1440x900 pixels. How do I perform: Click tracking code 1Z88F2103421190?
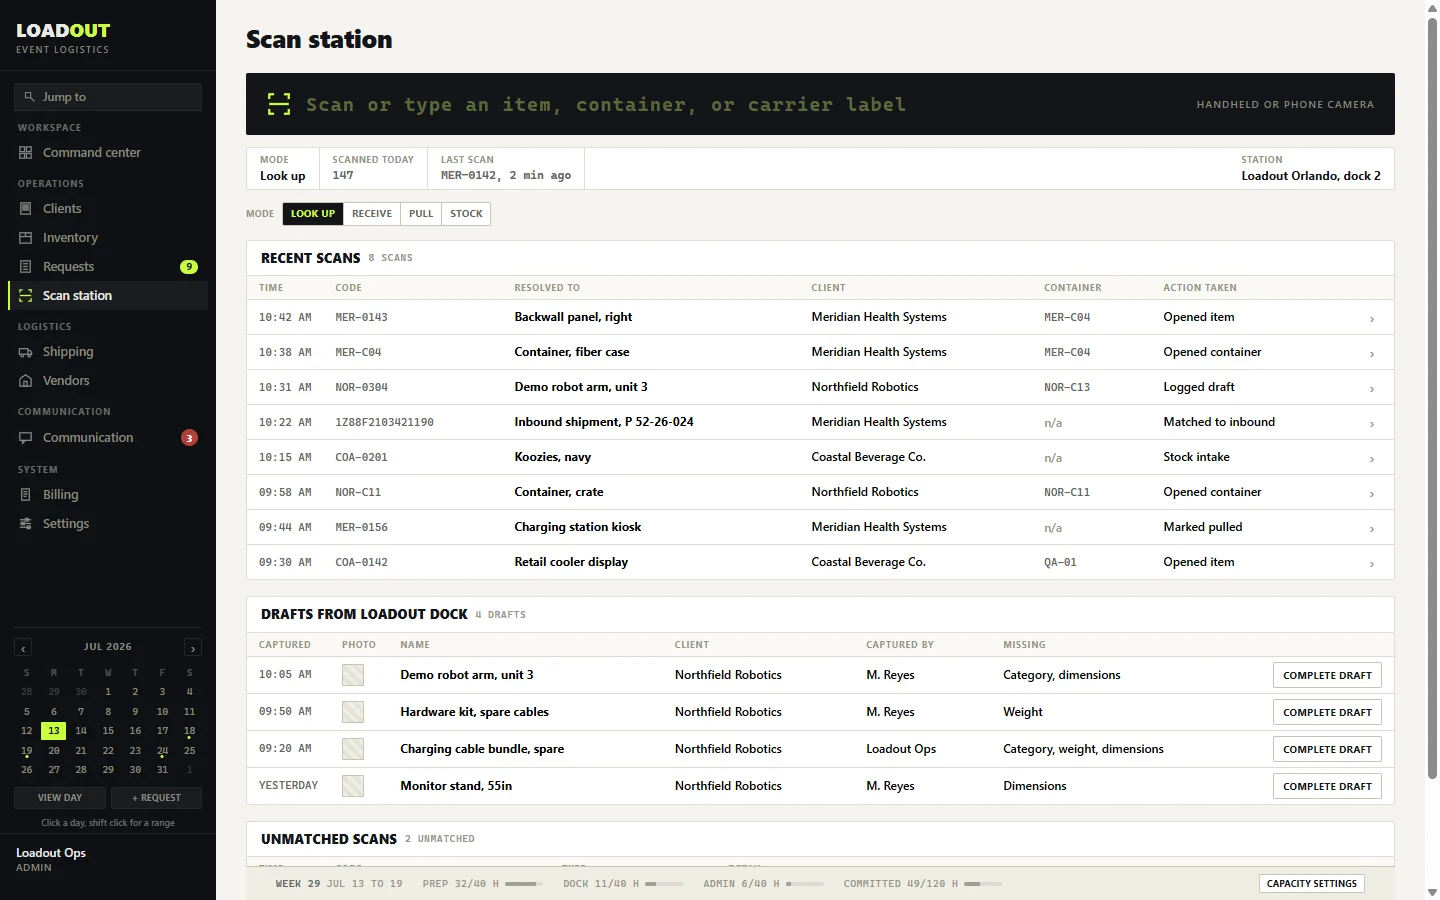[x=384, y=422]
